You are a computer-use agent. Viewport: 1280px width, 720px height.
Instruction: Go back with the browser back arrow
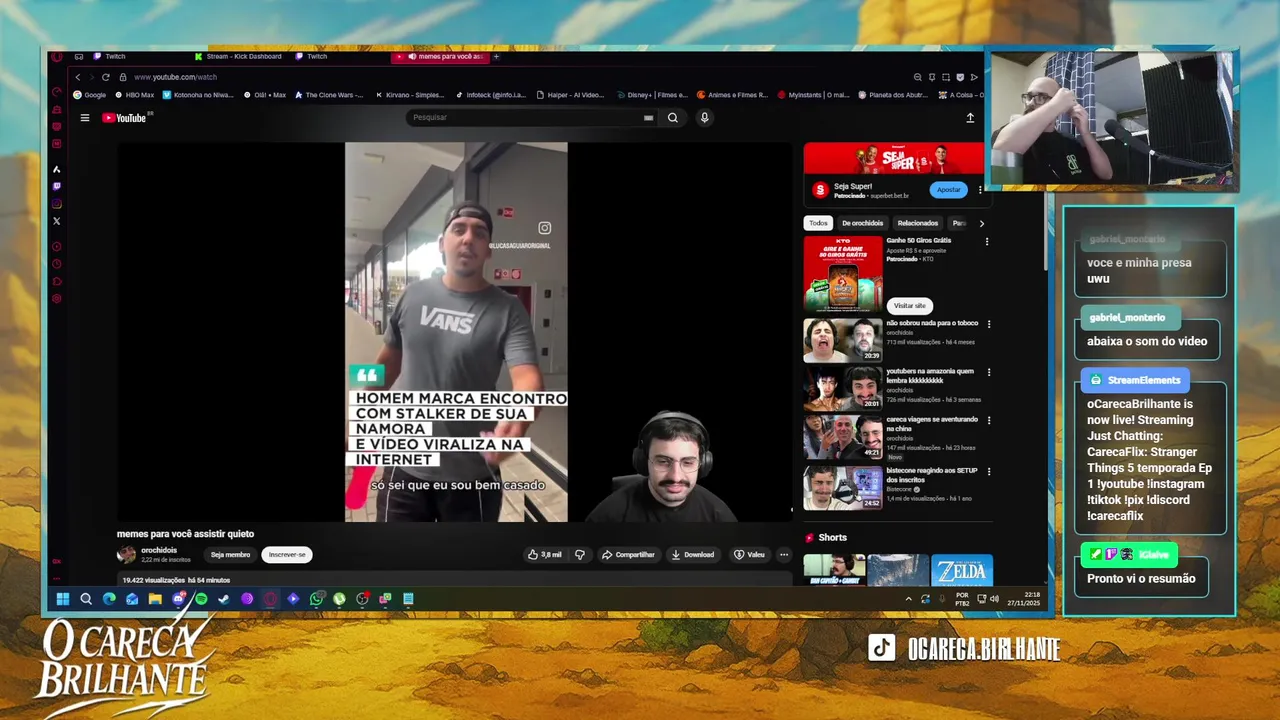[x=77, y=77]
